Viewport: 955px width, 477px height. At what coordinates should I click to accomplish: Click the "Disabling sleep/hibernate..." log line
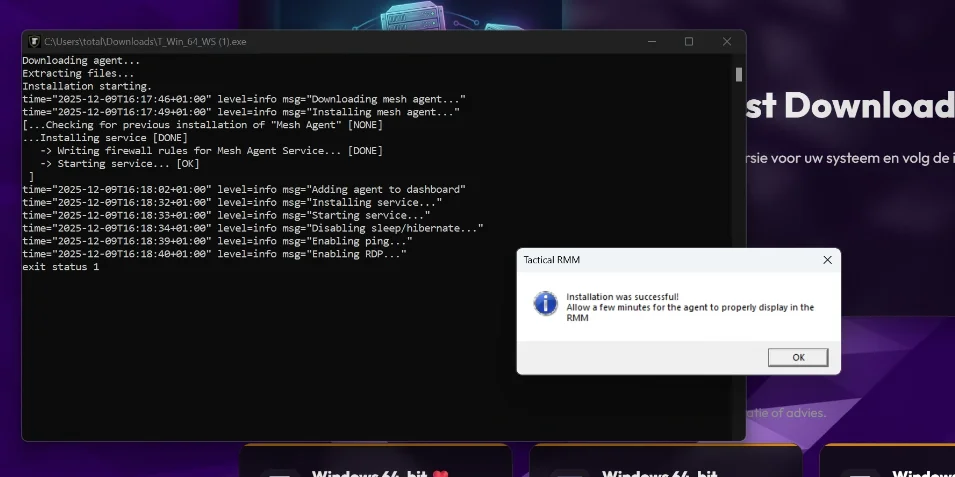coord(253,228)
